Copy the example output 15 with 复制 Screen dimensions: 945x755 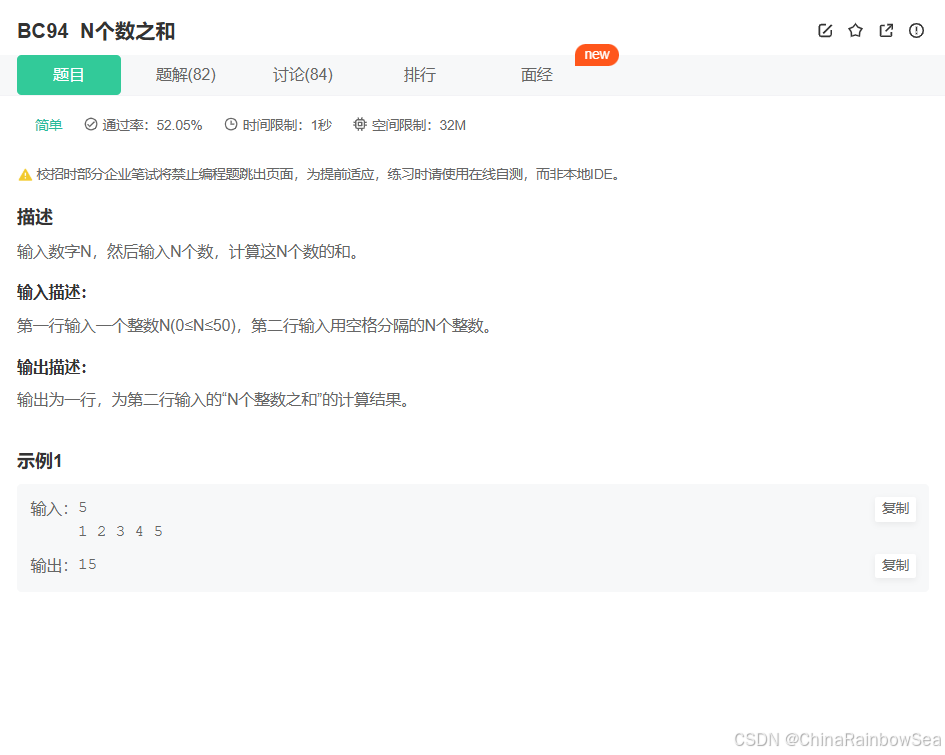895,565
